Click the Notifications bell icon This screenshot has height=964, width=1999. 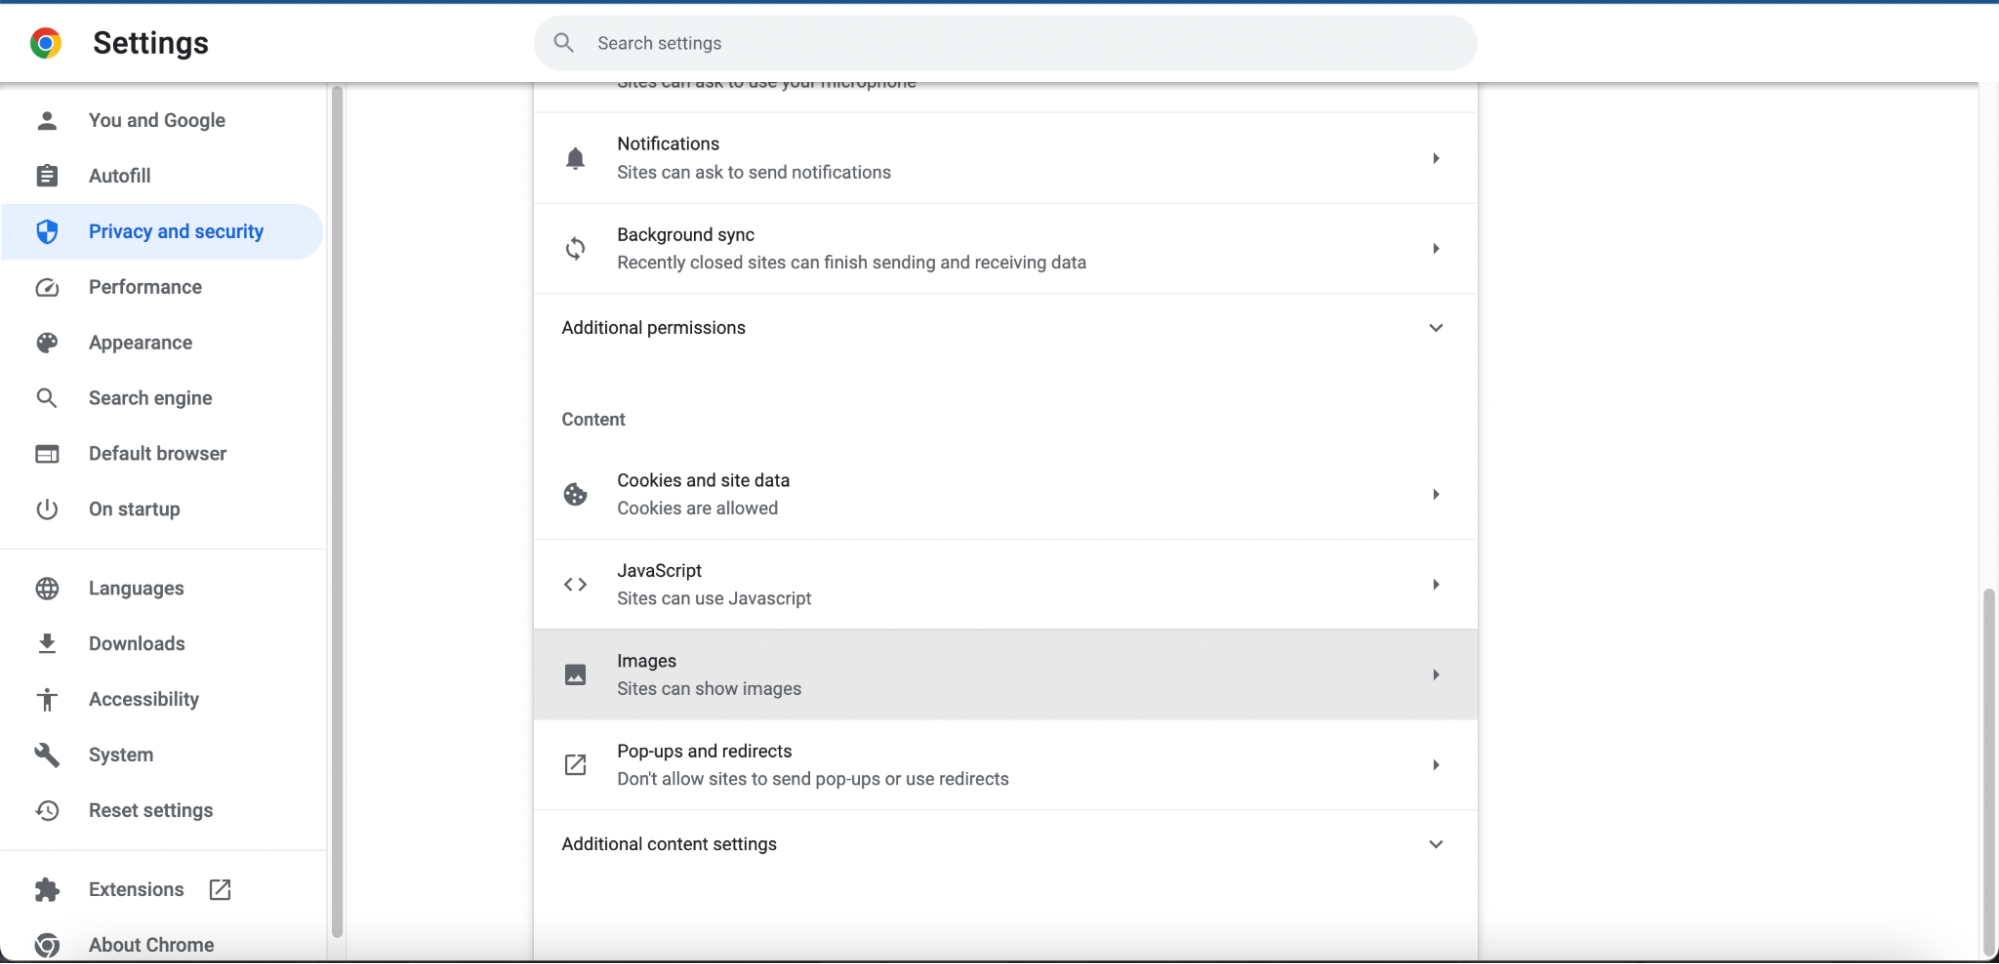[575, 158]
